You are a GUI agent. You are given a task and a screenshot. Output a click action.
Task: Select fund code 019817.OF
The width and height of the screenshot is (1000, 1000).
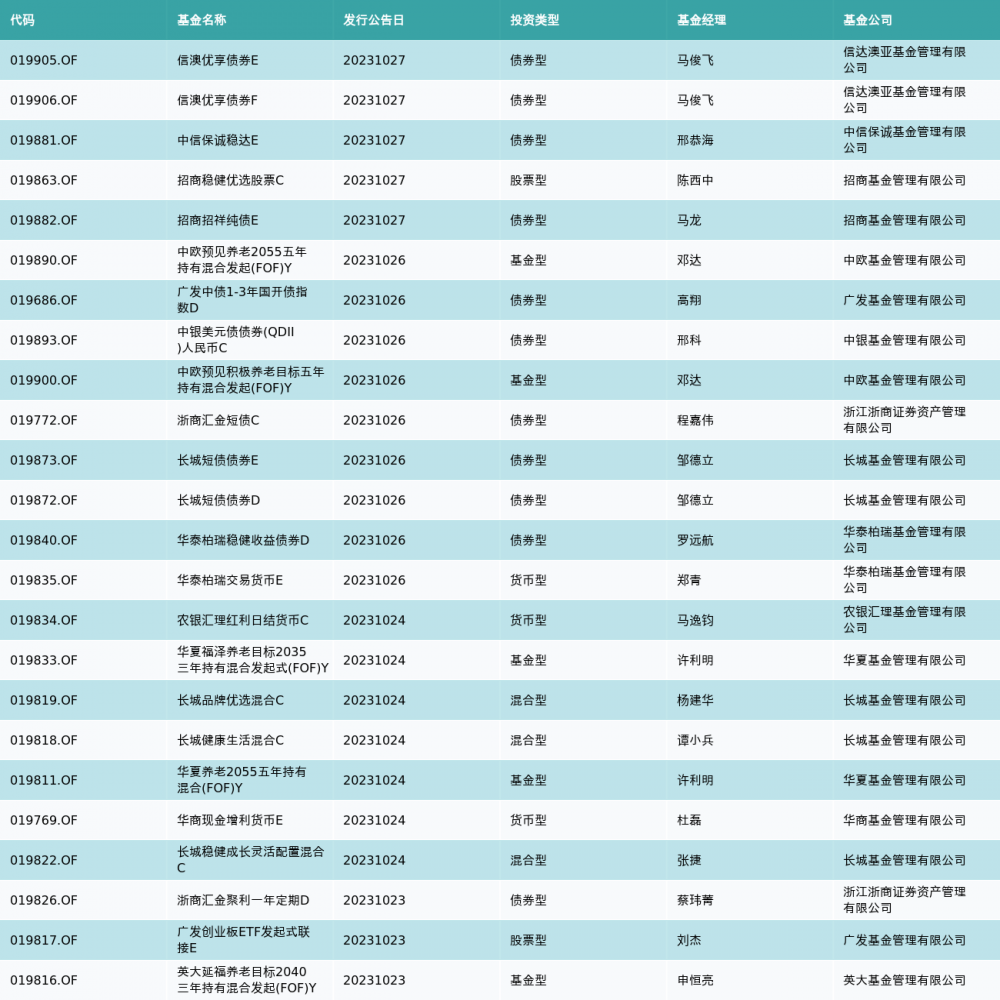coord(43,940)
